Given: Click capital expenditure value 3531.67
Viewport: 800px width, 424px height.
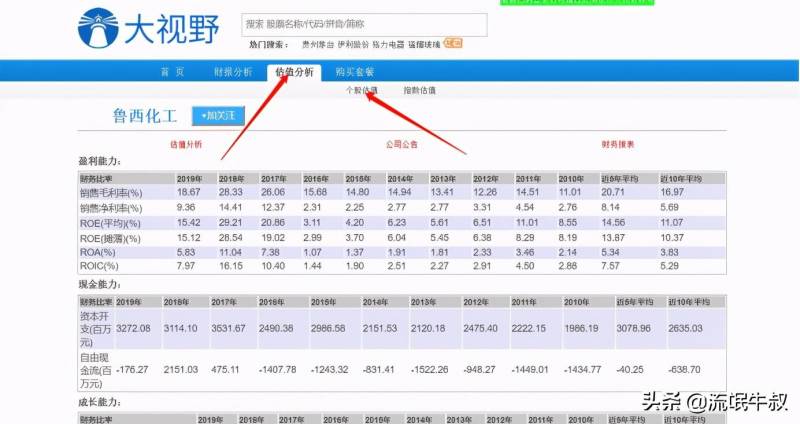Looking at the screenshot, I should [228, 329].
